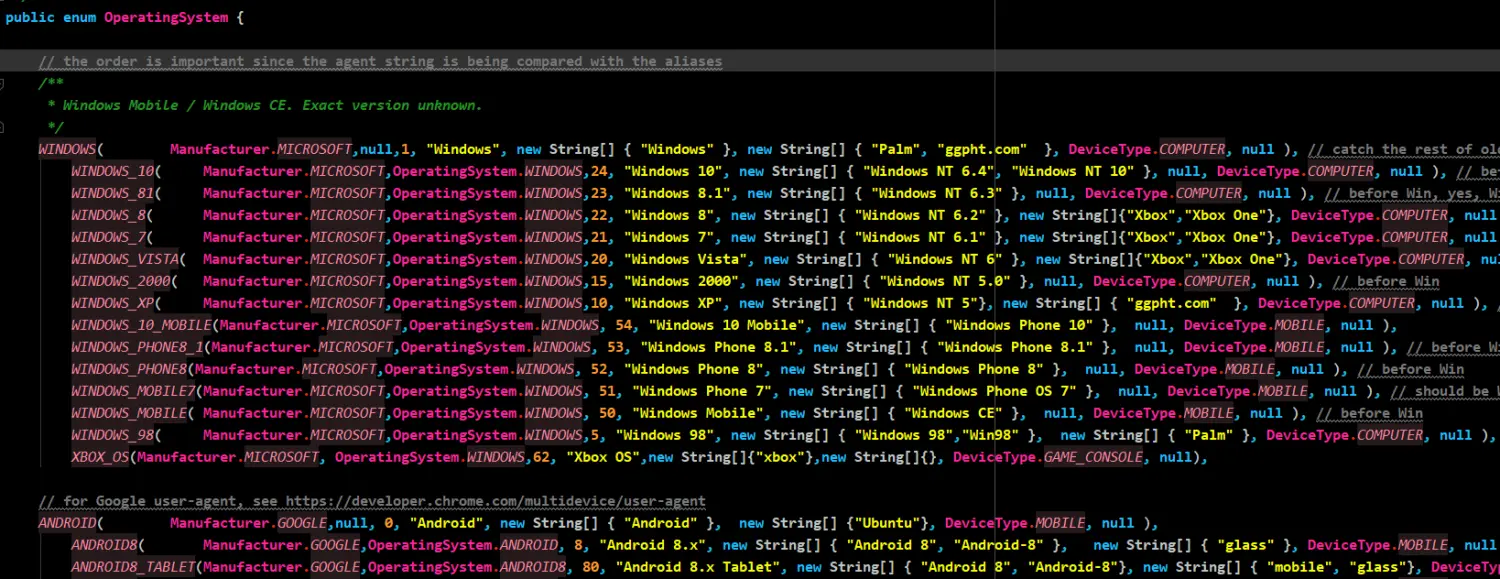
Task: Select the WINDOWS_PHONE8( enum constant
Action: (x=130, y=369)
